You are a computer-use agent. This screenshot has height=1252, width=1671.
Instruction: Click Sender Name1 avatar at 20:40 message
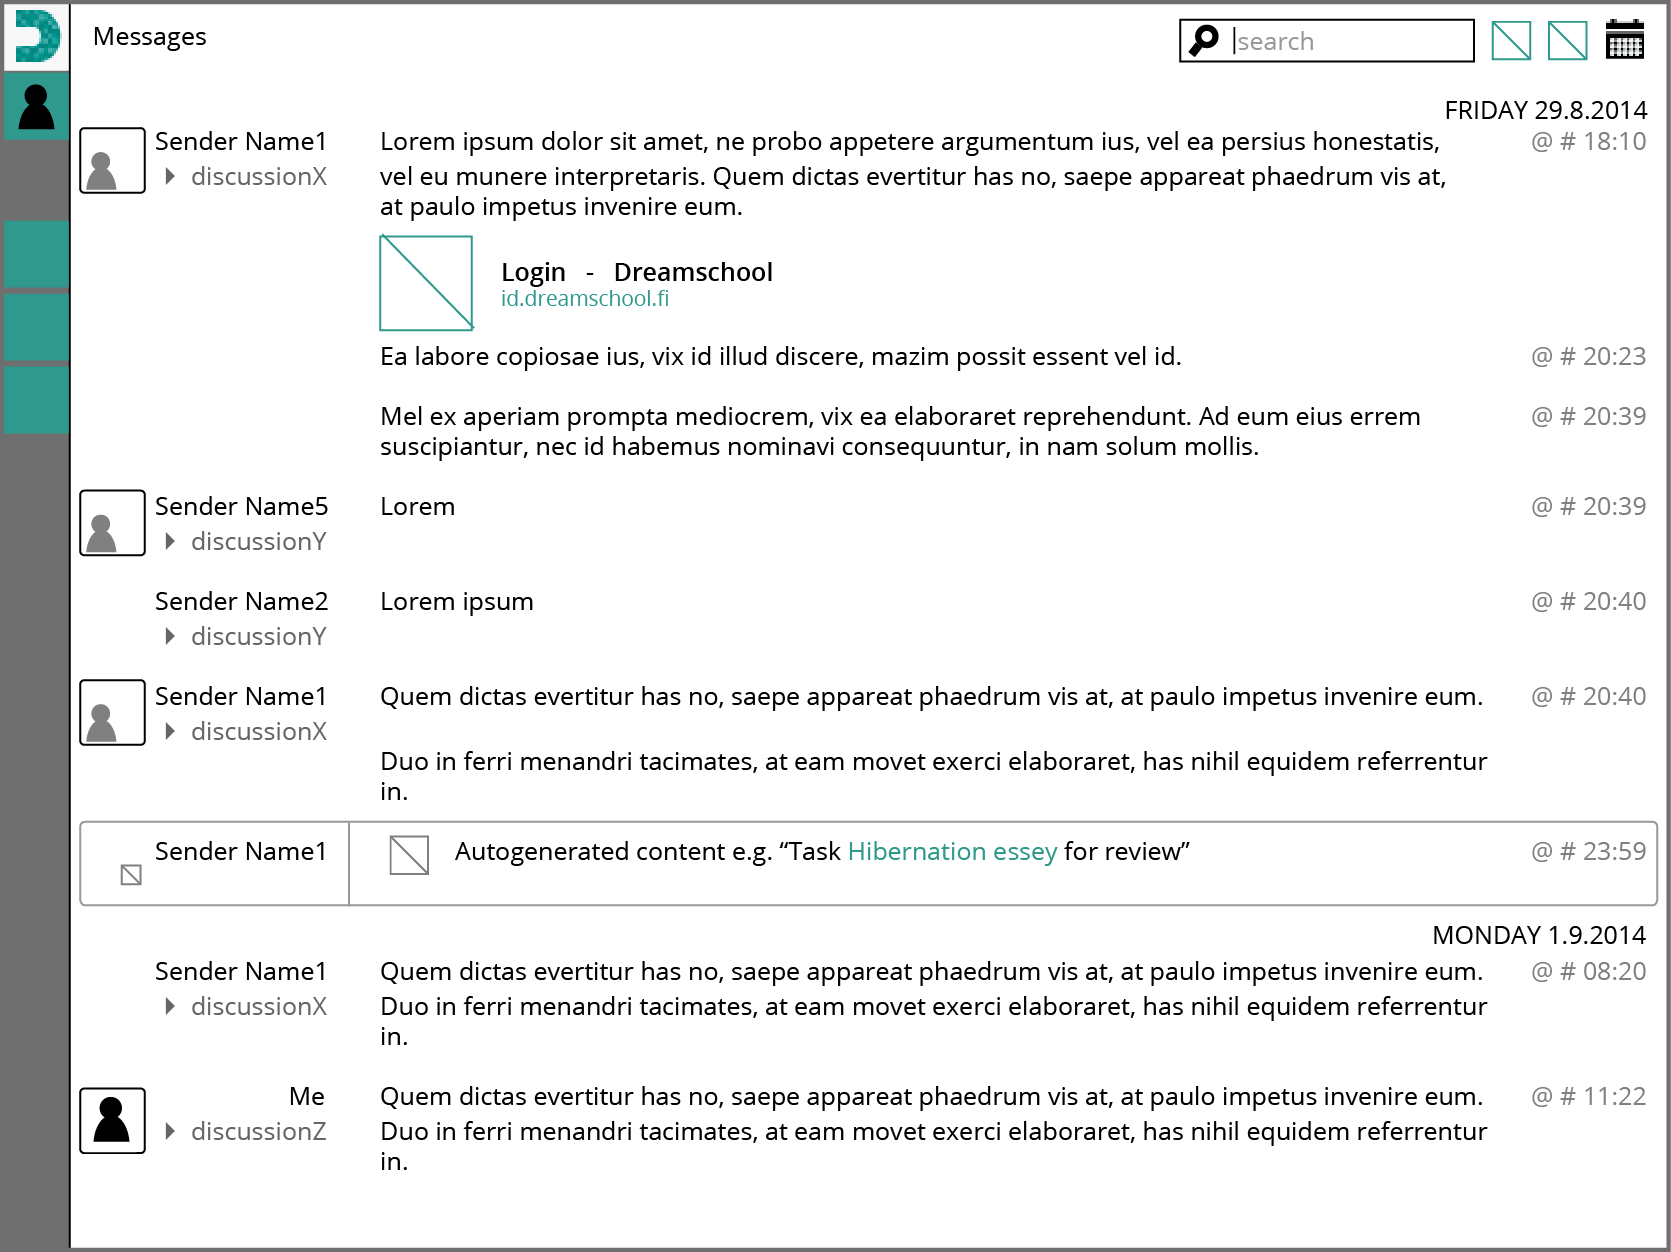(112, 713)
